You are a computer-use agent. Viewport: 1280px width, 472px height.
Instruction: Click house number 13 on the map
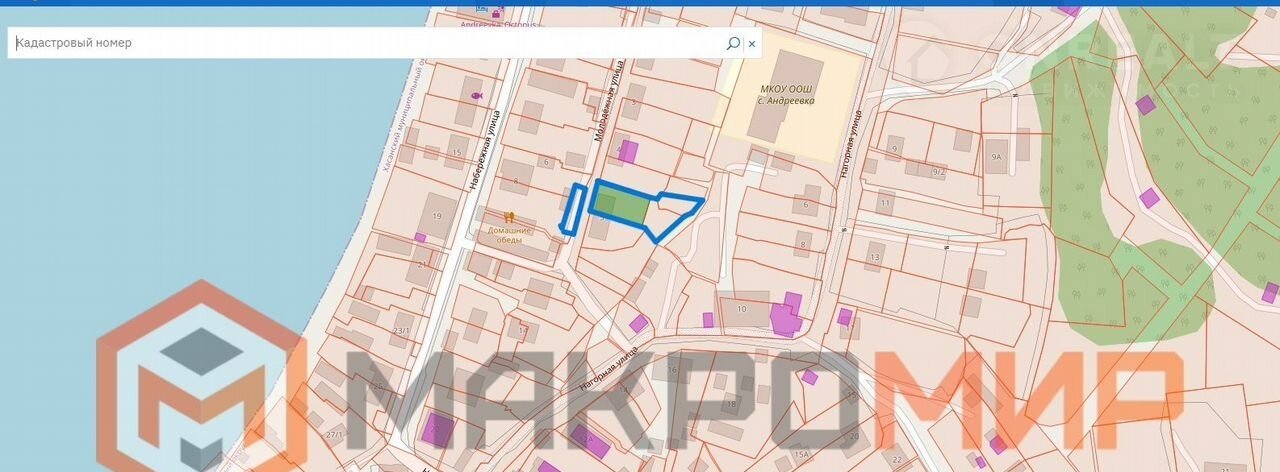[x=874, y=257]
